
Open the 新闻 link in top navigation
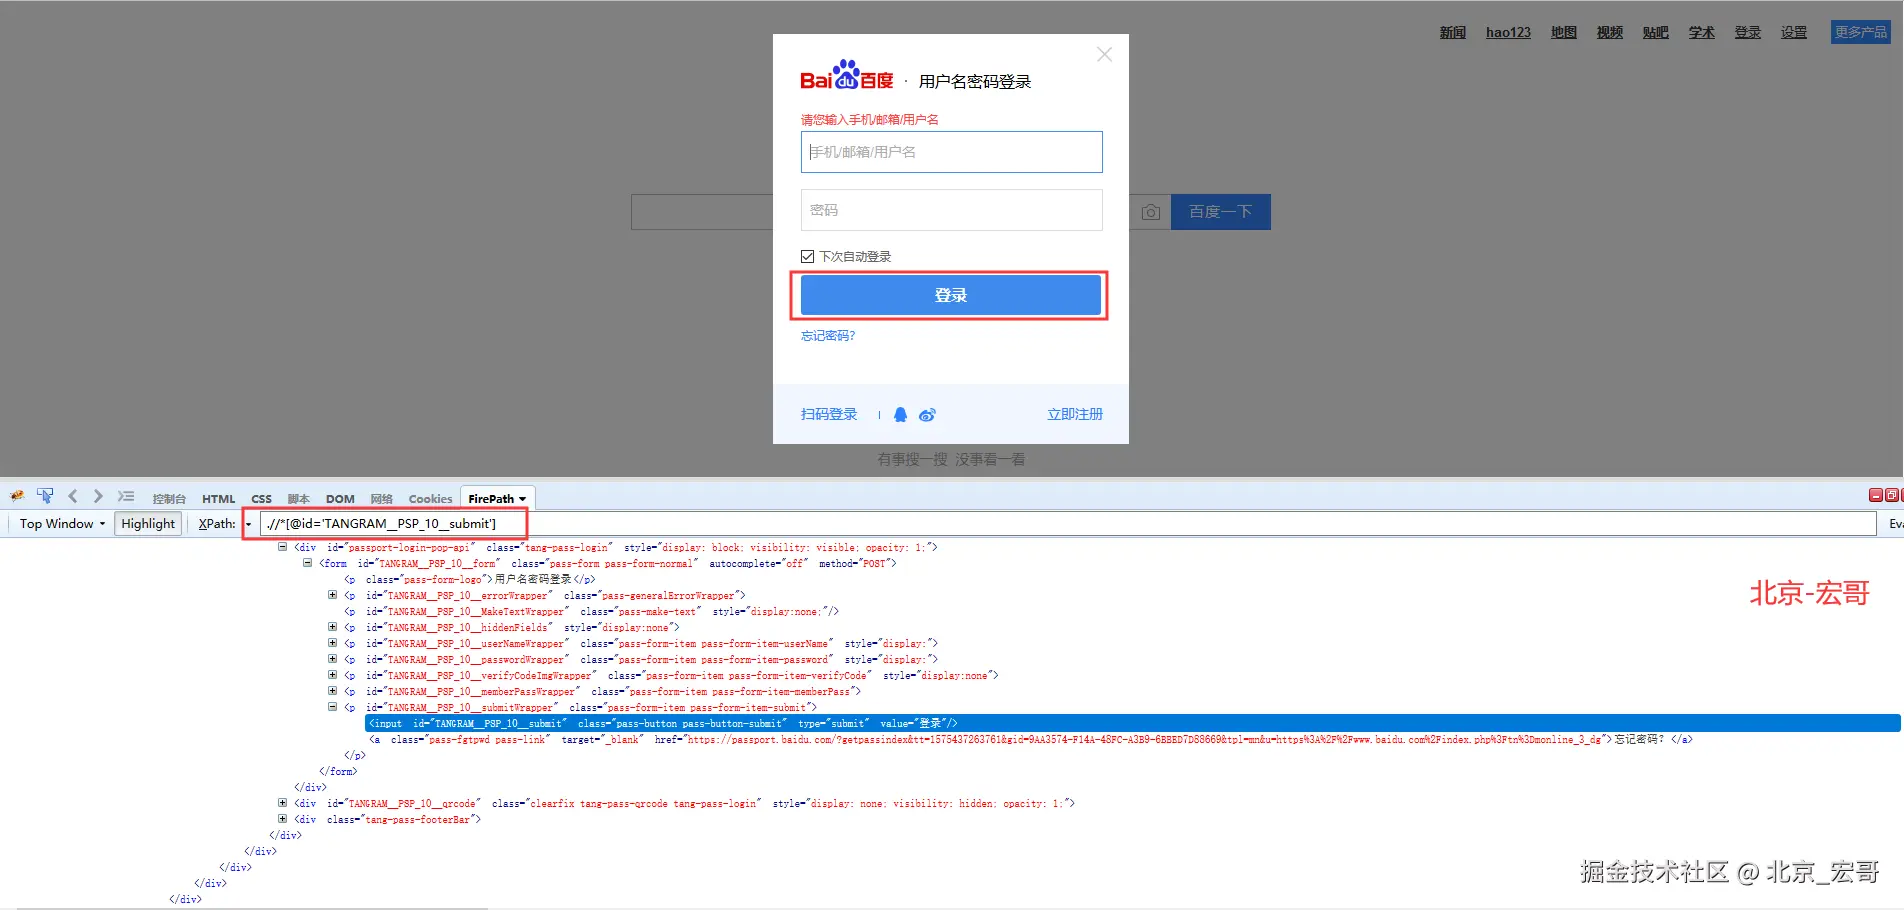click(x=1452, y=33)
